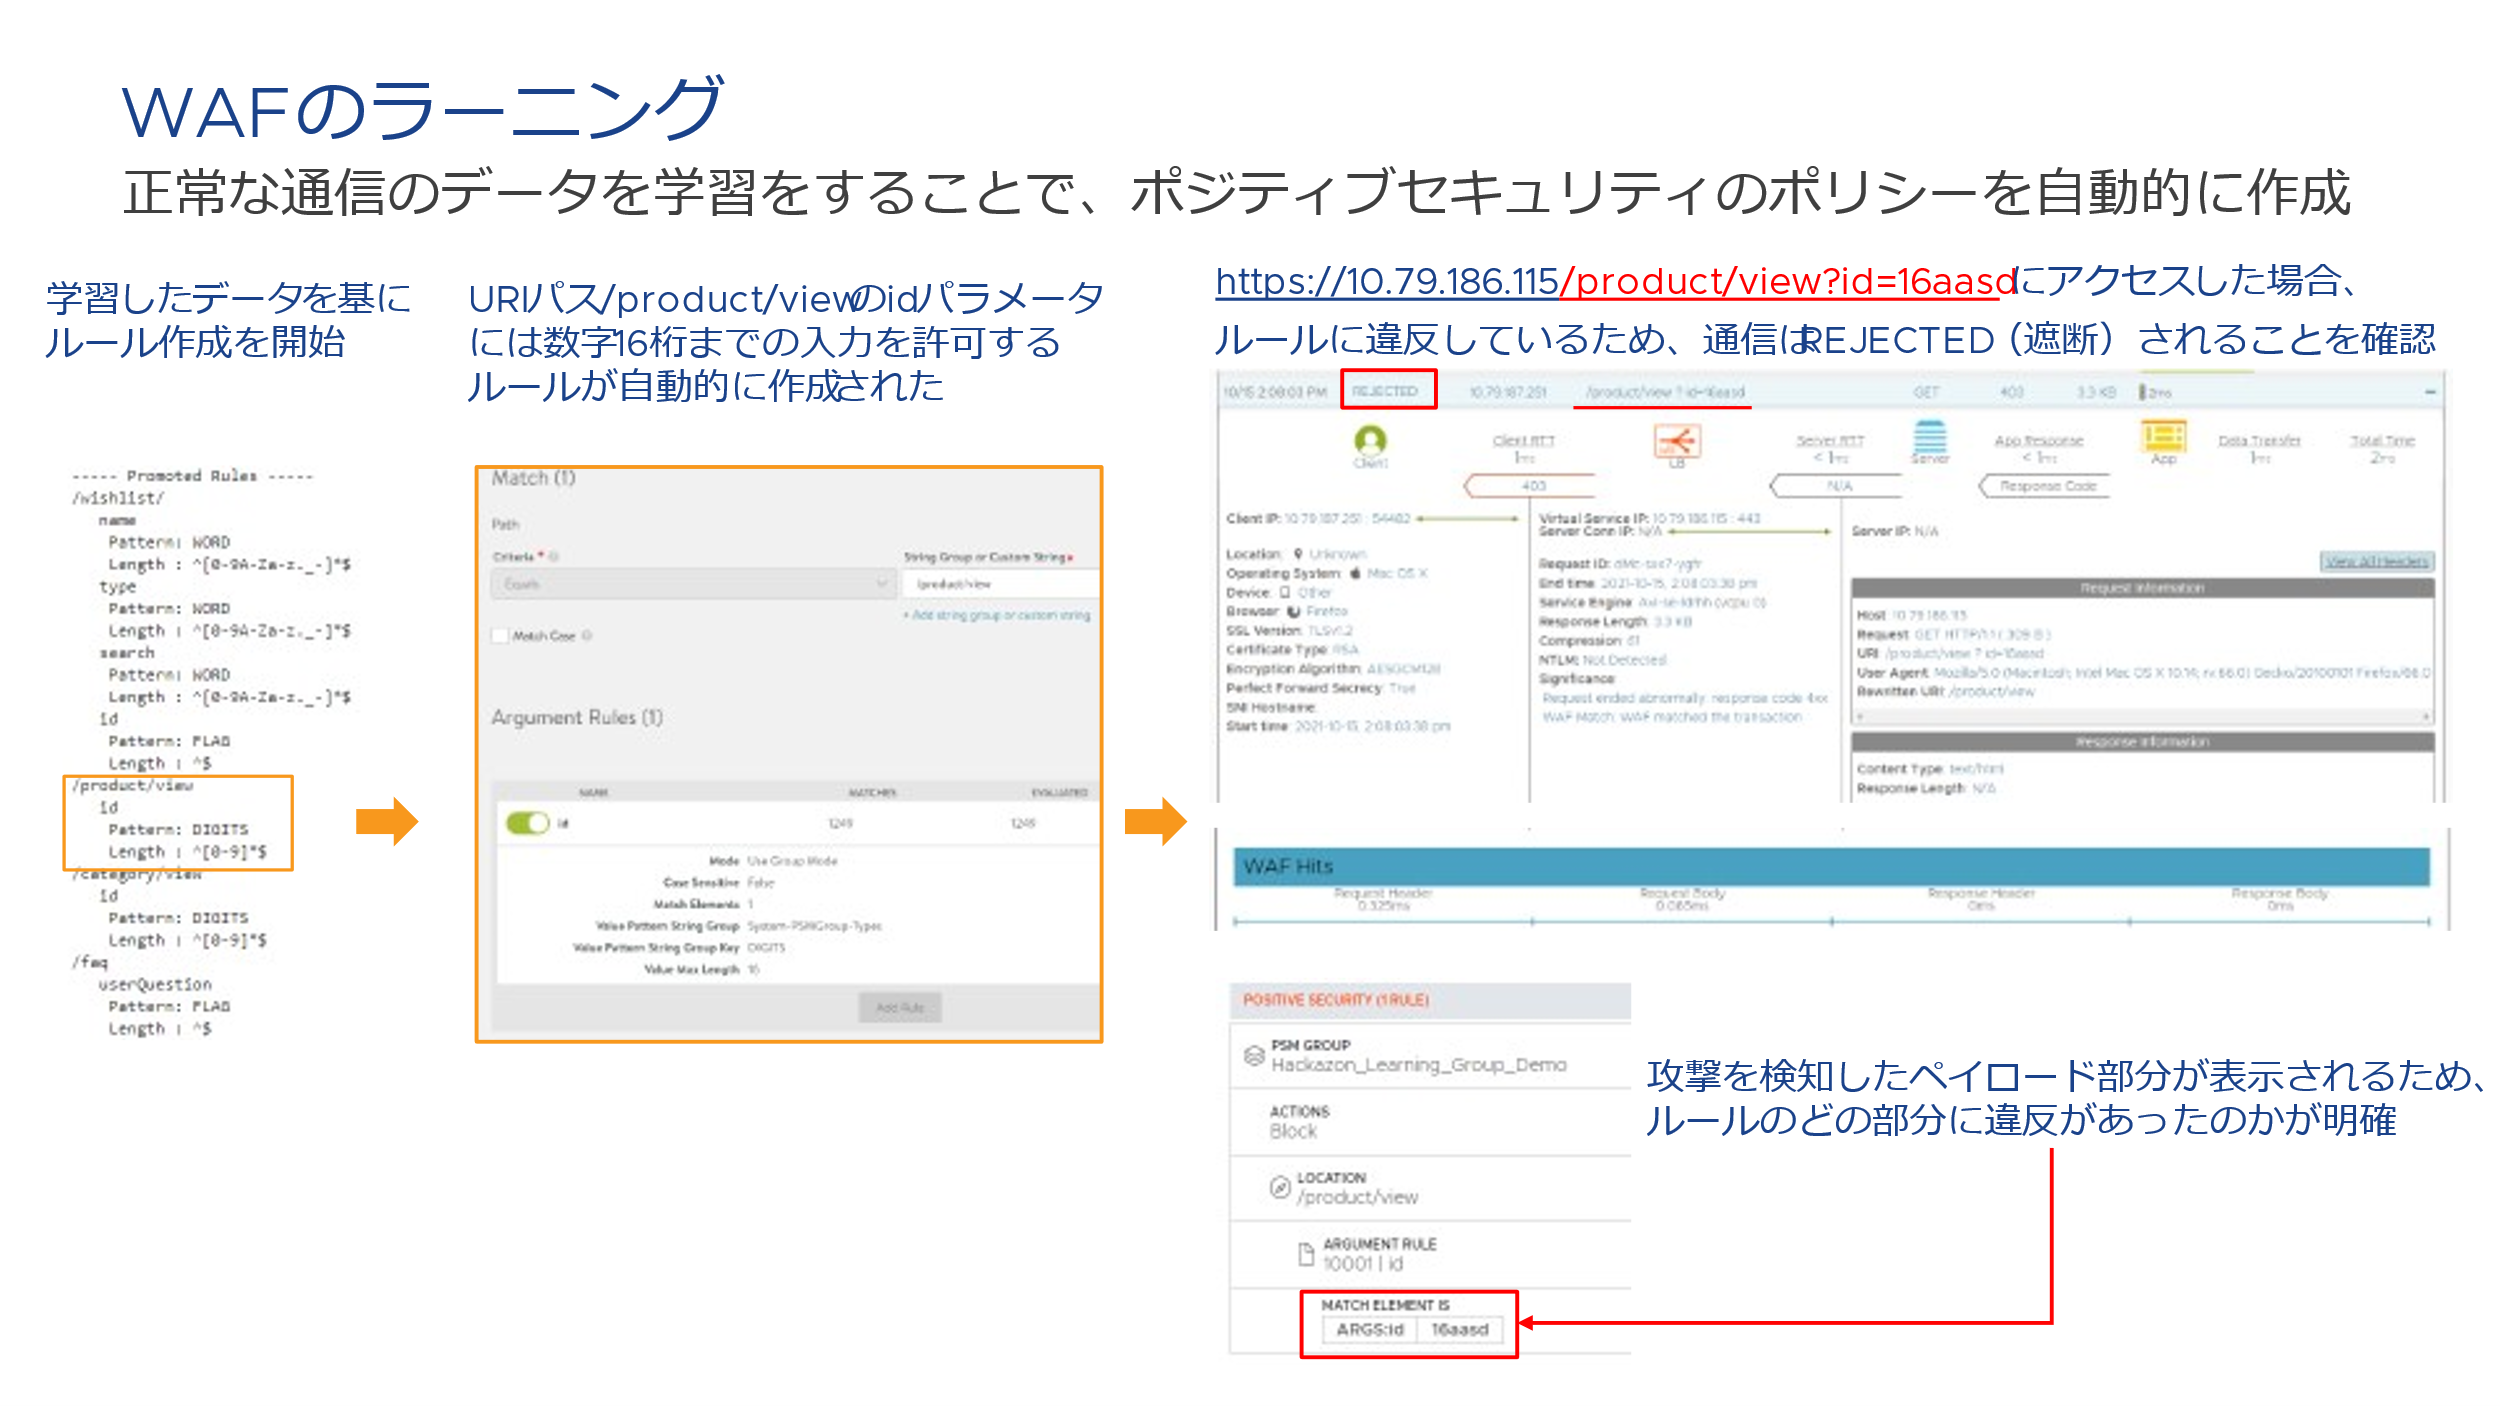The width and height of the screenshot is (2500, 1406).
Task: Click the 403 response code tag
Action: click(x=1533, y=486)
